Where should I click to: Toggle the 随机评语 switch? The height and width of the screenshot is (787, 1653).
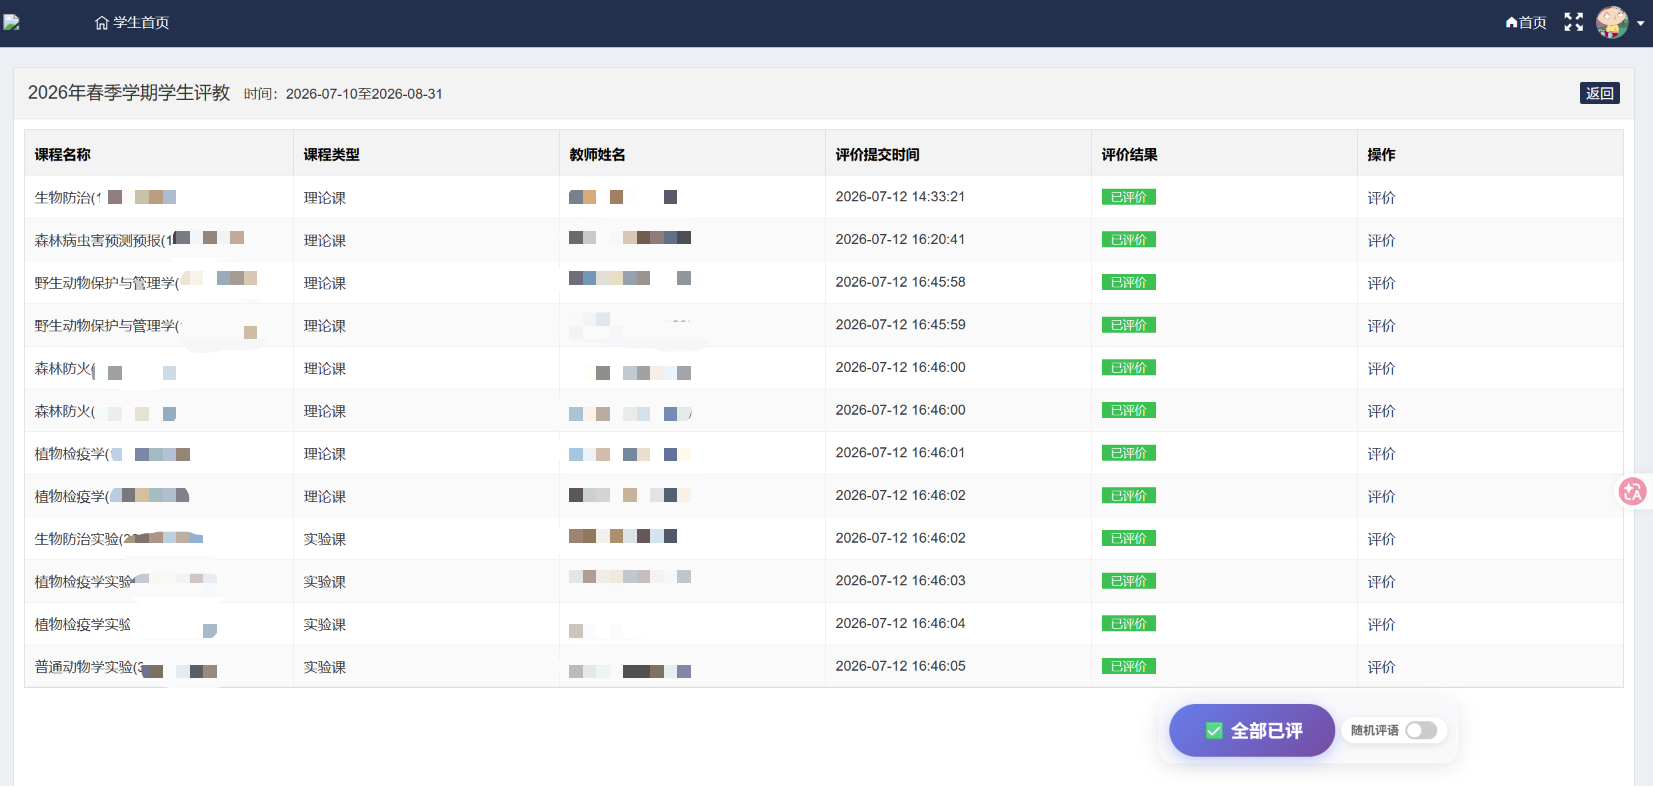(1421, 731)
